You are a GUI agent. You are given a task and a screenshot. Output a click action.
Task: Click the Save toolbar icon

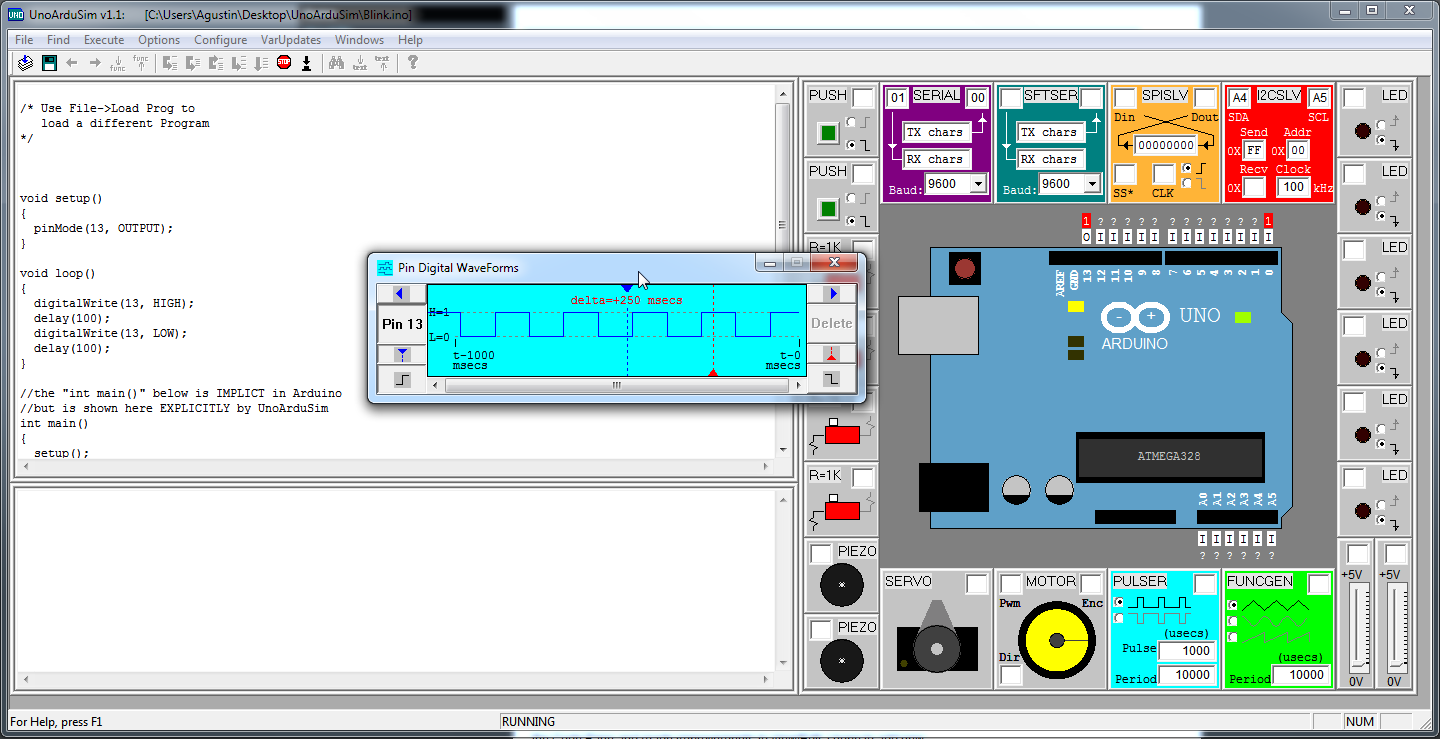pos(49,62)
